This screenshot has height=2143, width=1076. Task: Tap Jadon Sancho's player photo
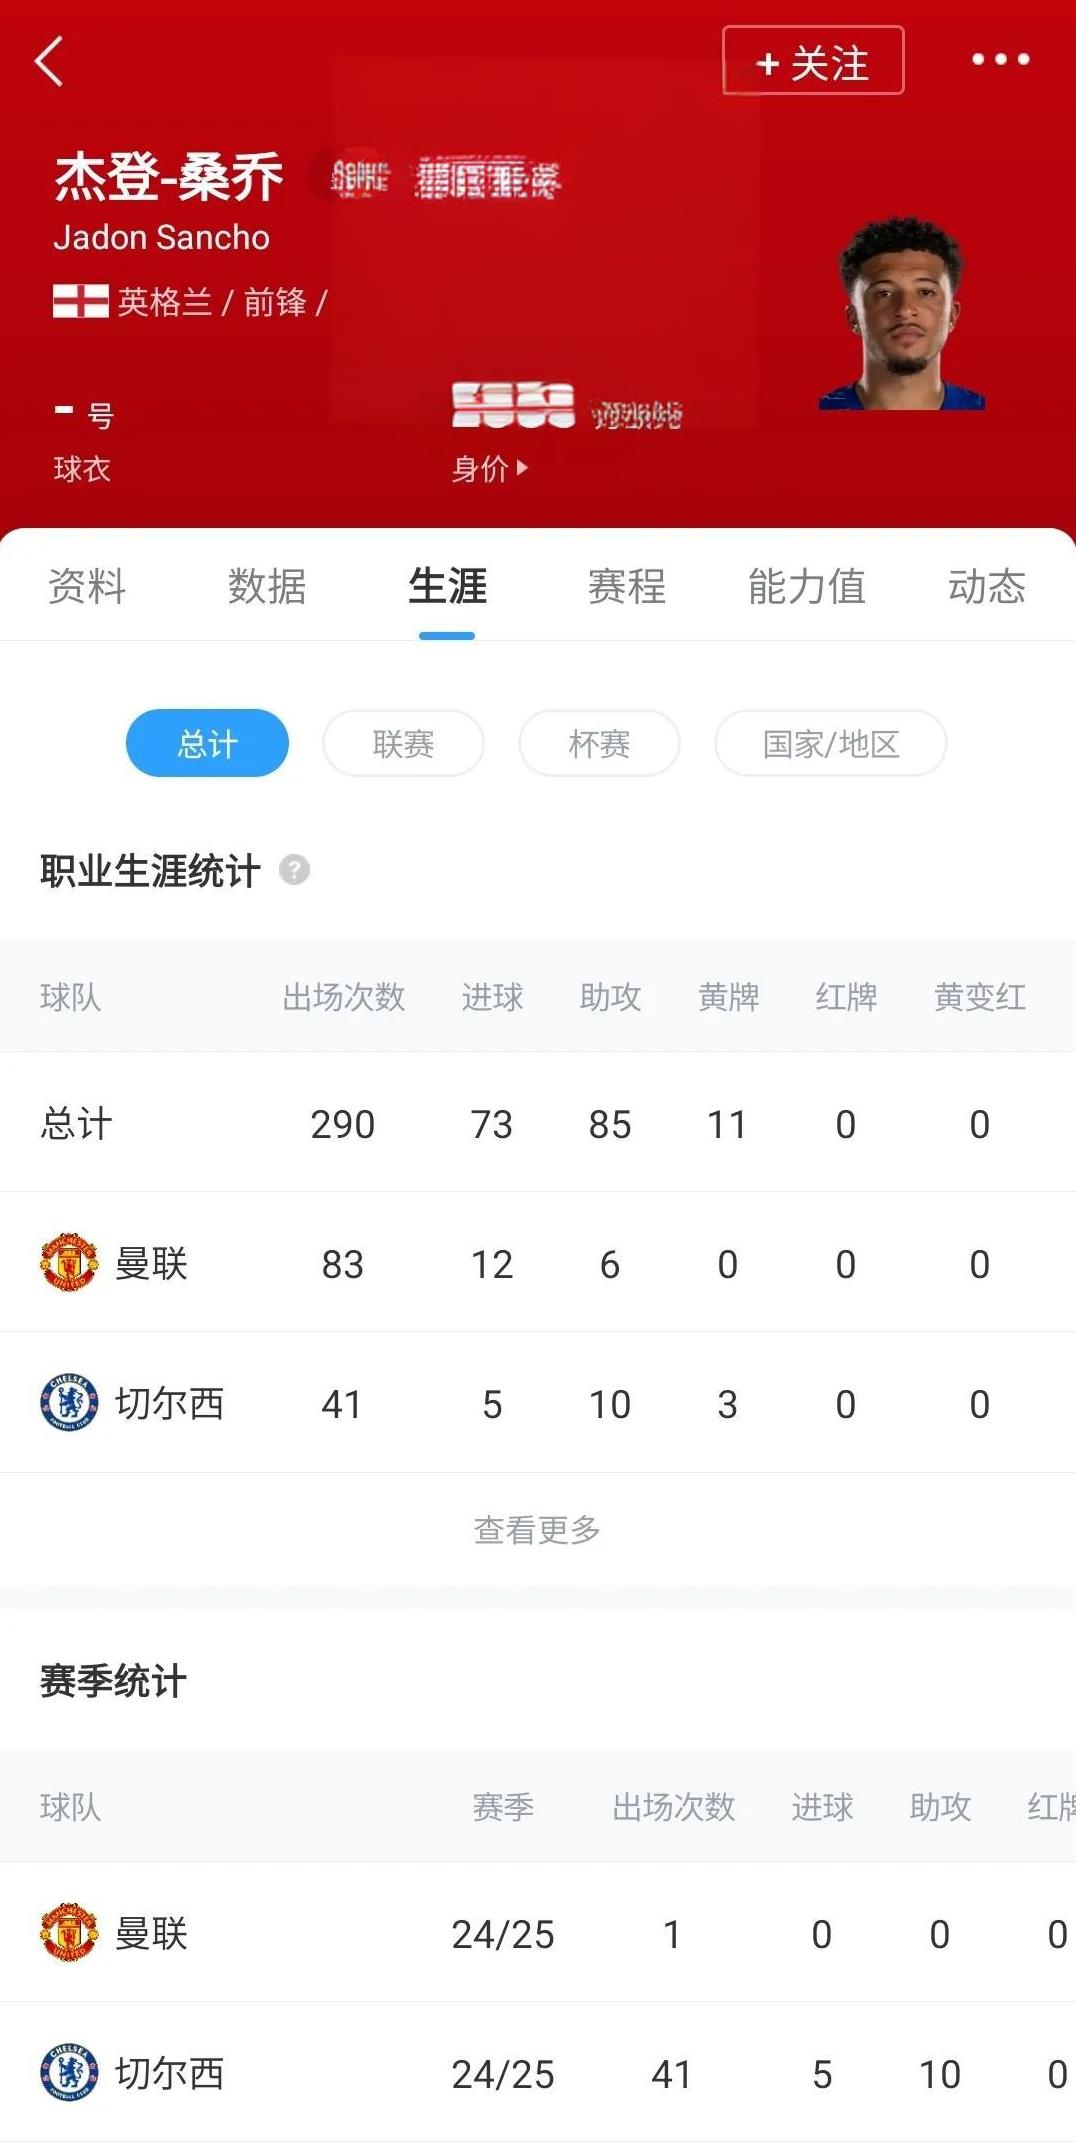[904, 314]
